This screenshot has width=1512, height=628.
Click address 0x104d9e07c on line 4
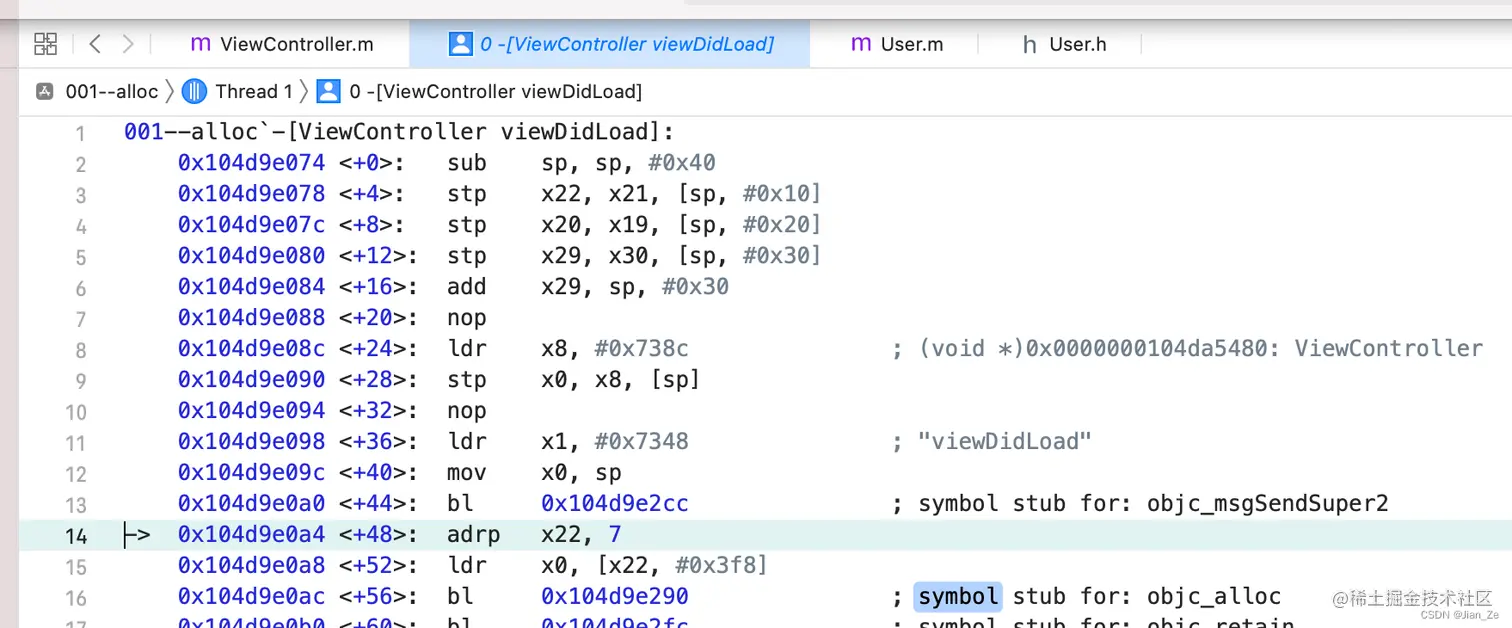252,225
